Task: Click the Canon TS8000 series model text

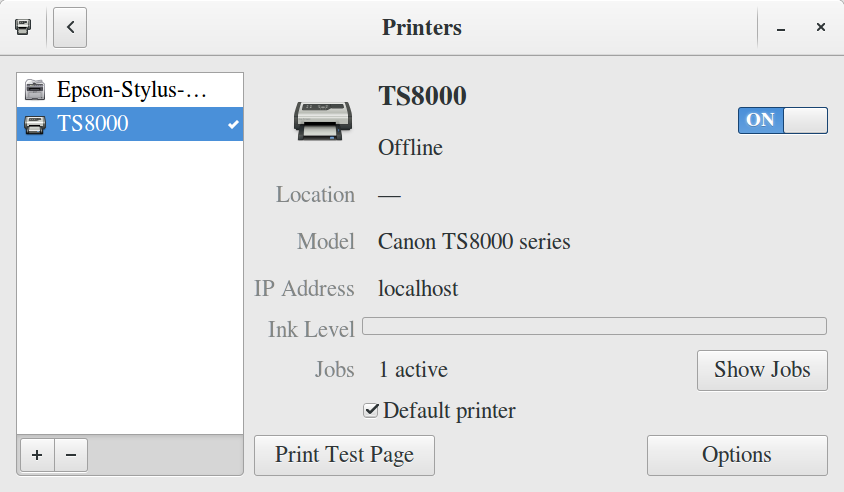Action: tap(474, 242)
